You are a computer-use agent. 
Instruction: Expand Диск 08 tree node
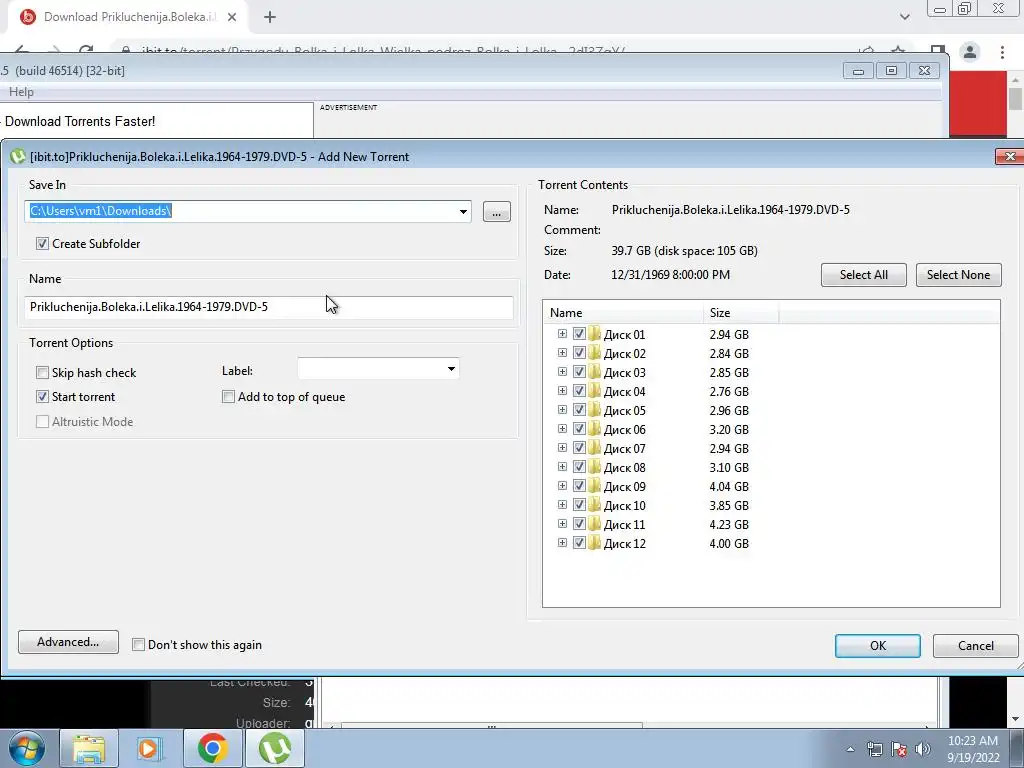point(562,466)
